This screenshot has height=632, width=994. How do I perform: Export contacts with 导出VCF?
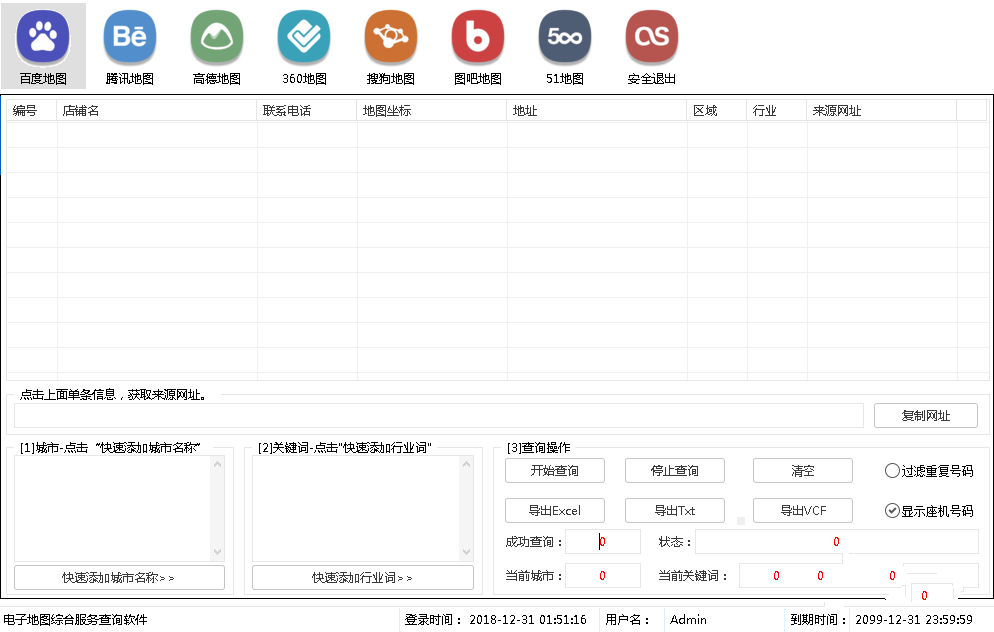[x=803, y=511]
